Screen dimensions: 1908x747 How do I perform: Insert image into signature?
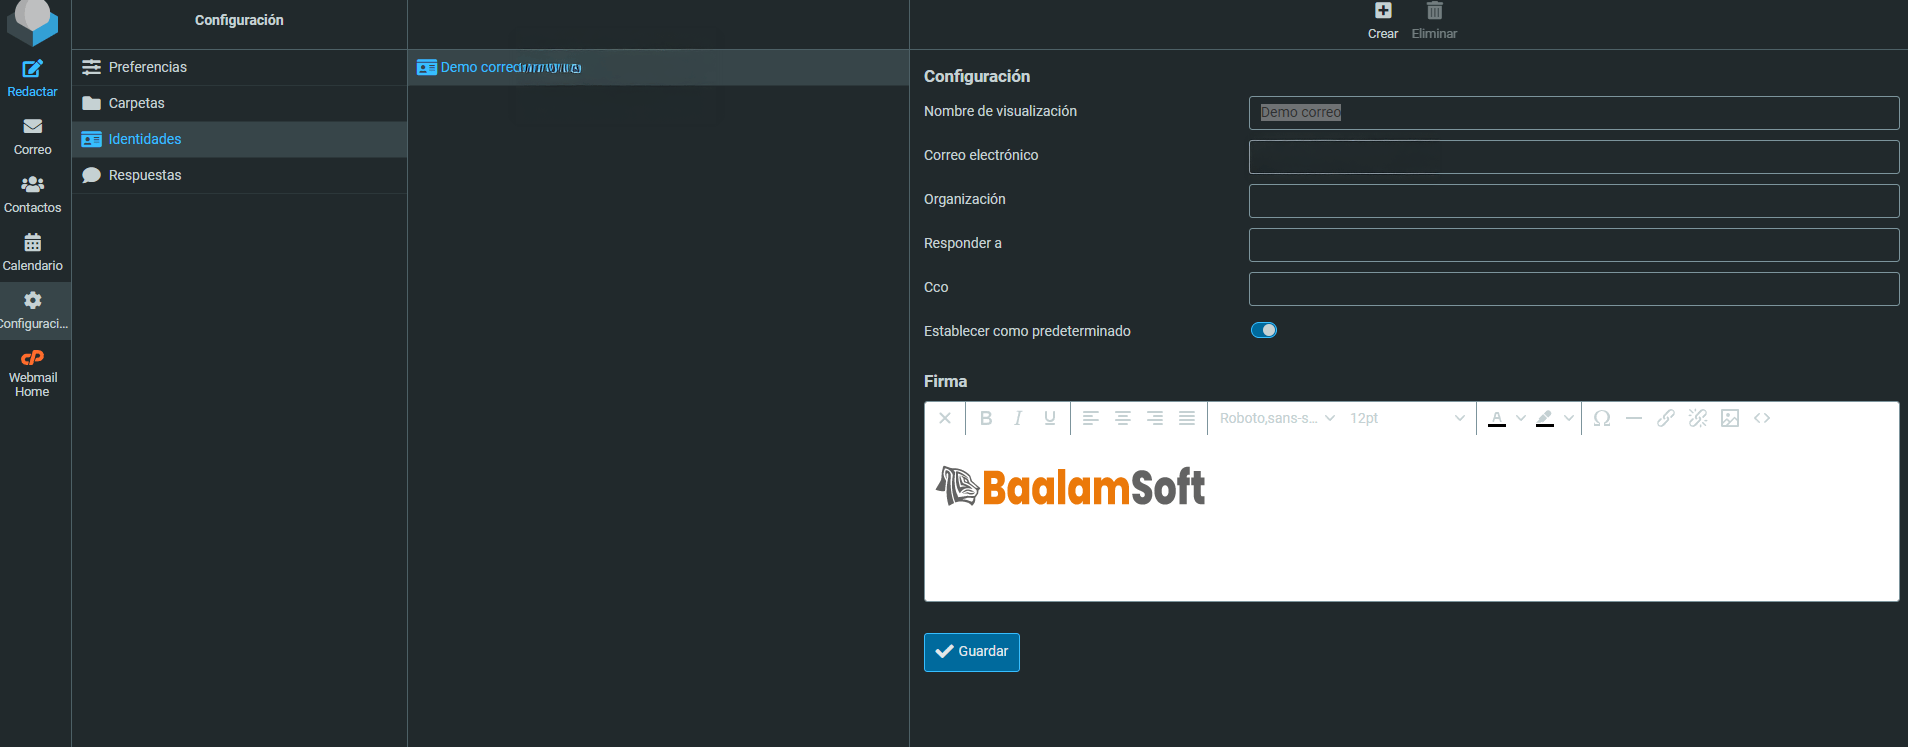pos(1730,418)
